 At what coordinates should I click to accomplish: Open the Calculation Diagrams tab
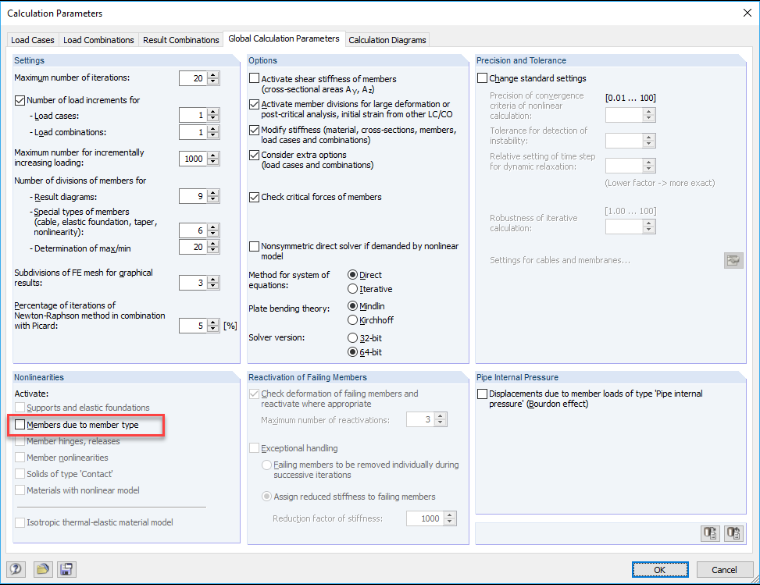click(x=387, y=40)
